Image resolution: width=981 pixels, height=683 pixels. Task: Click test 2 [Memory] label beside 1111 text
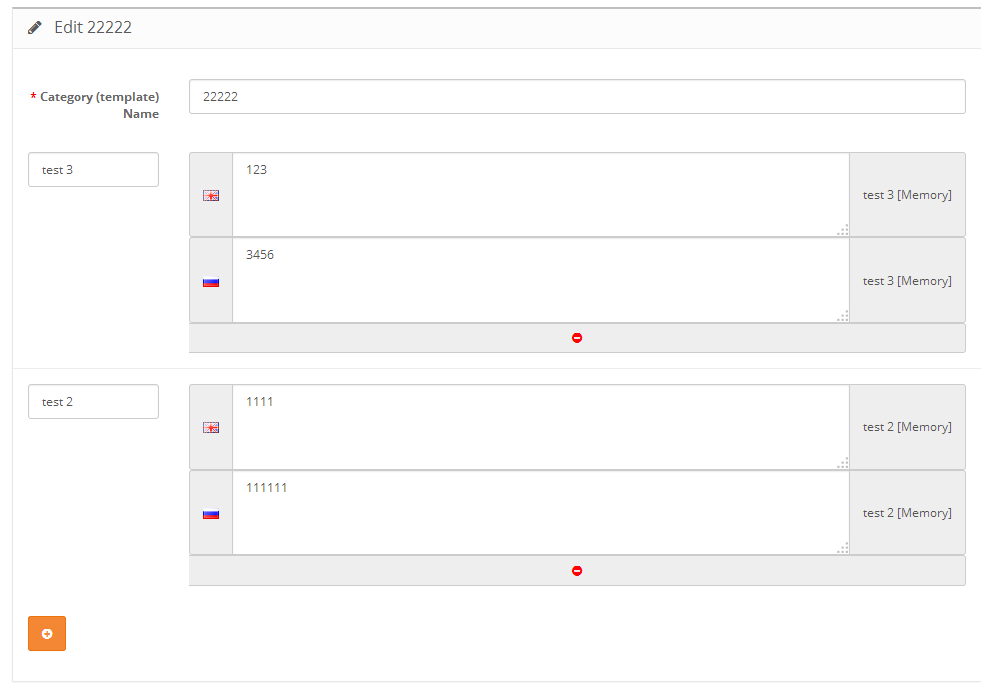pyautogui.click(x=907, y=427)
